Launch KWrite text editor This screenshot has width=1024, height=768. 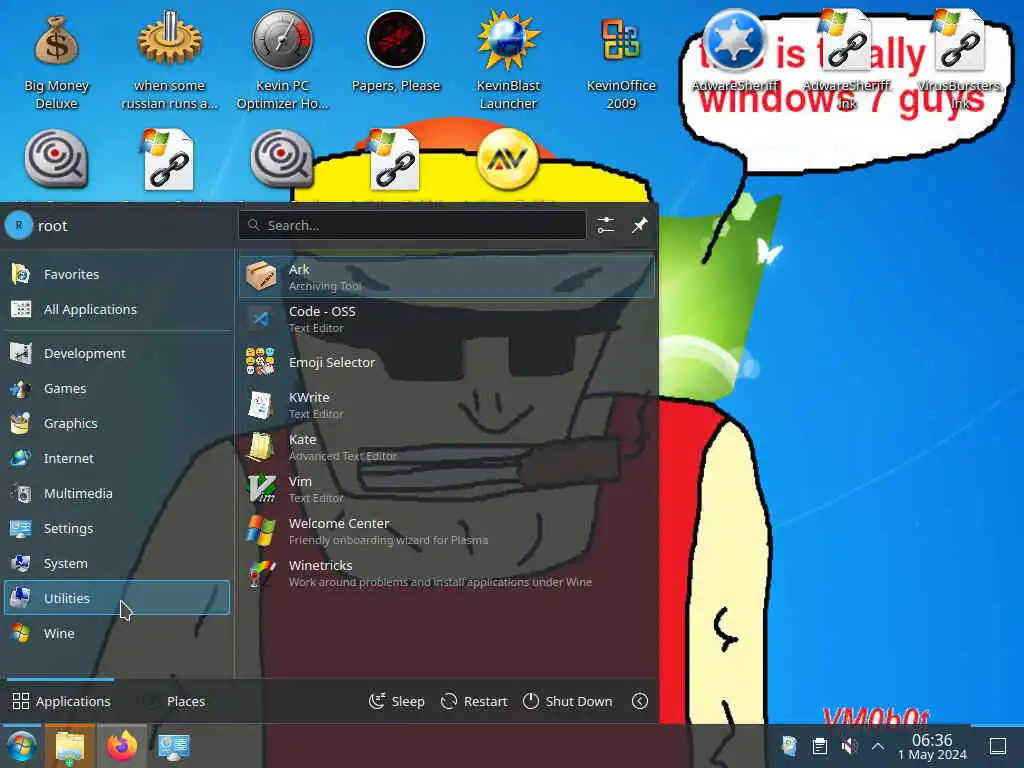pyautogui.click(x=447, y=405)
